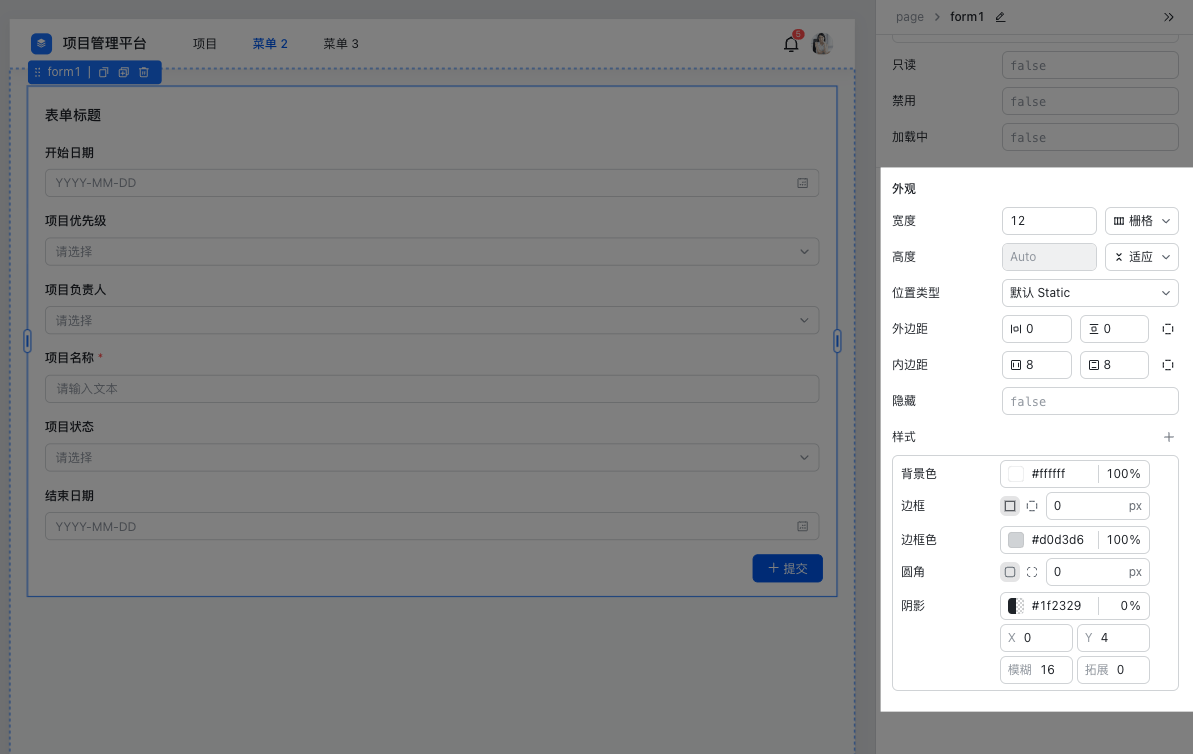Open the 项目优先级 dropdown
Viewport: 1193px width, 754px height.
[x=431, y=252]
